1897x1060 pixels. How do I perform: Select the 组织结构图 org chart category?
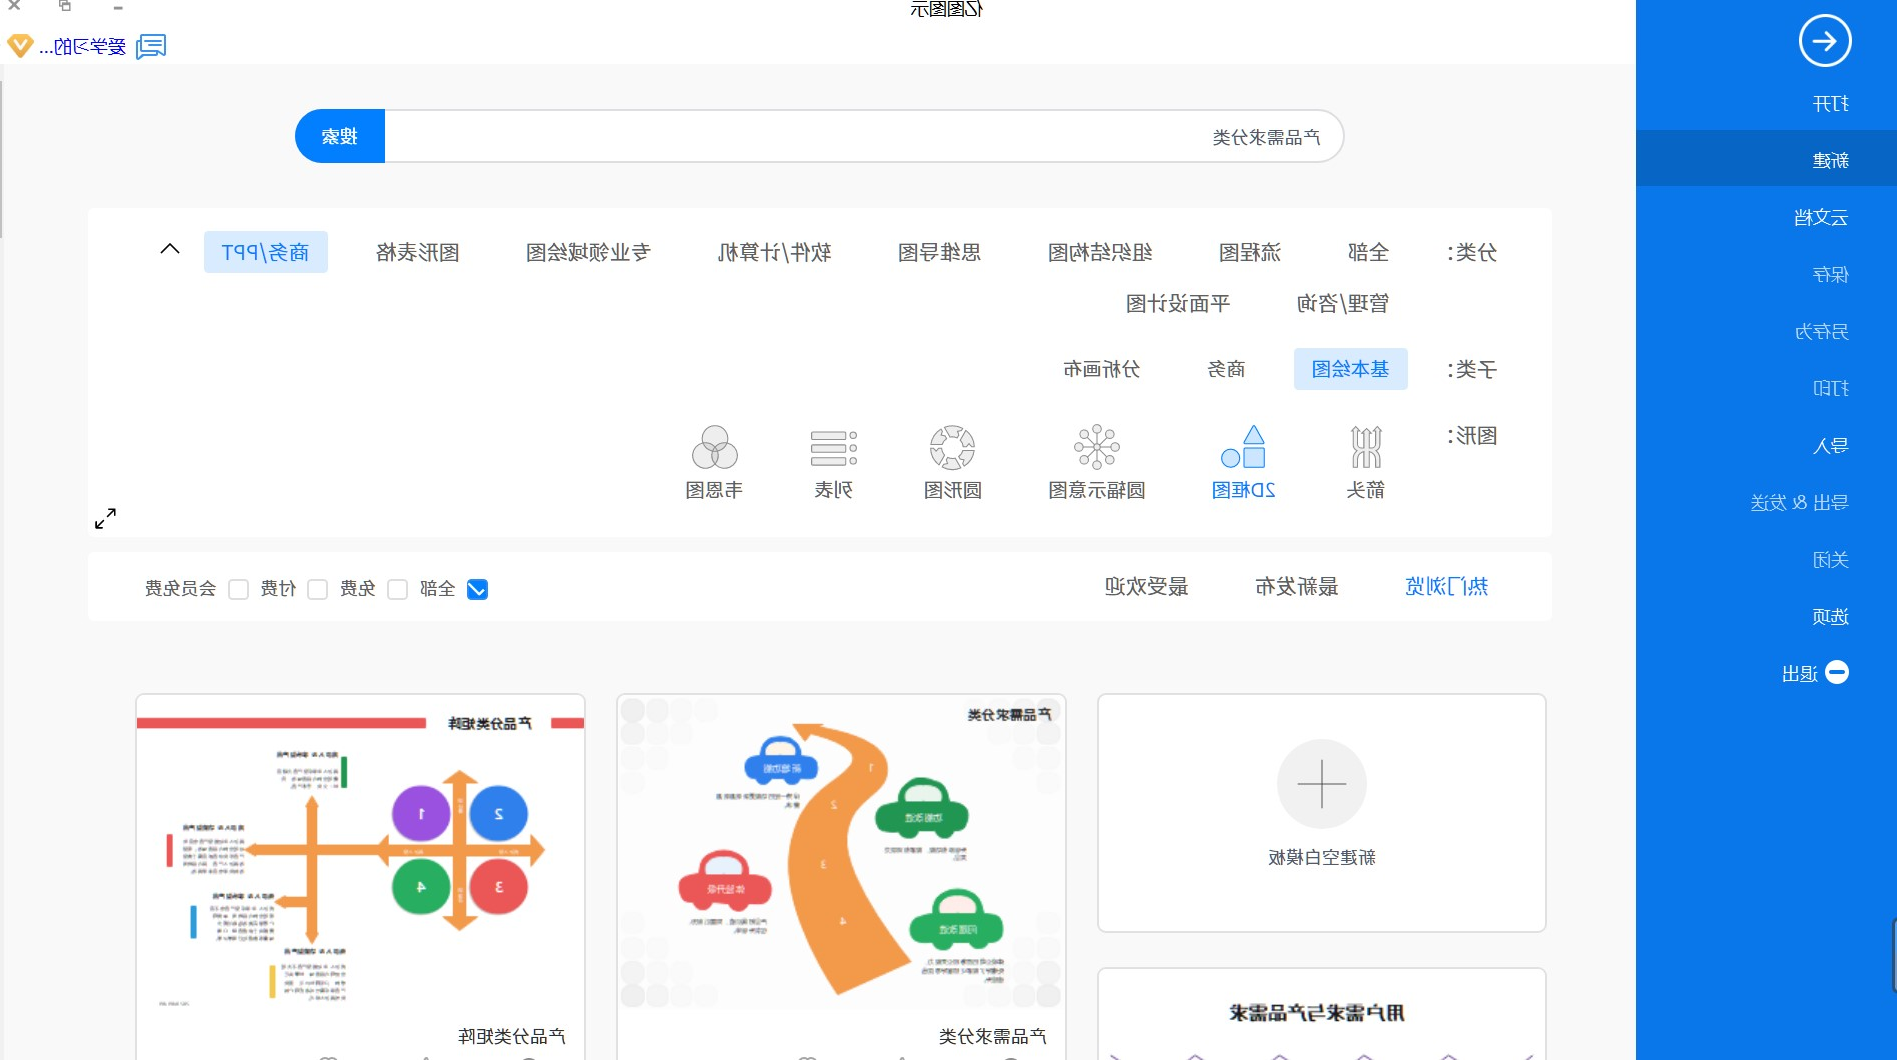tap(1099, 252)
